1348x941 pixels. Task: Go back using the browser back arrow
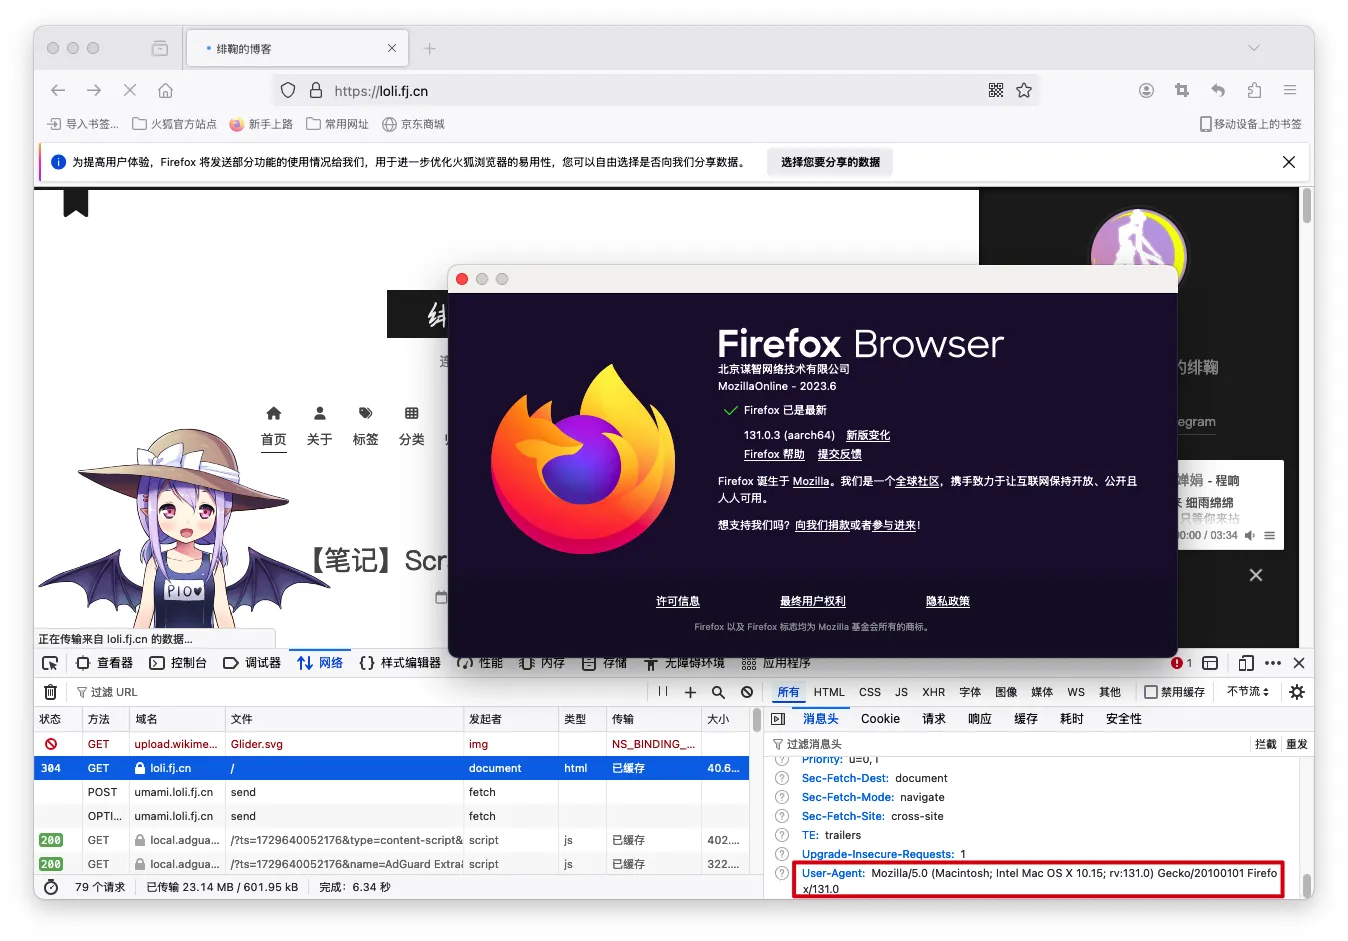point(58,91)
